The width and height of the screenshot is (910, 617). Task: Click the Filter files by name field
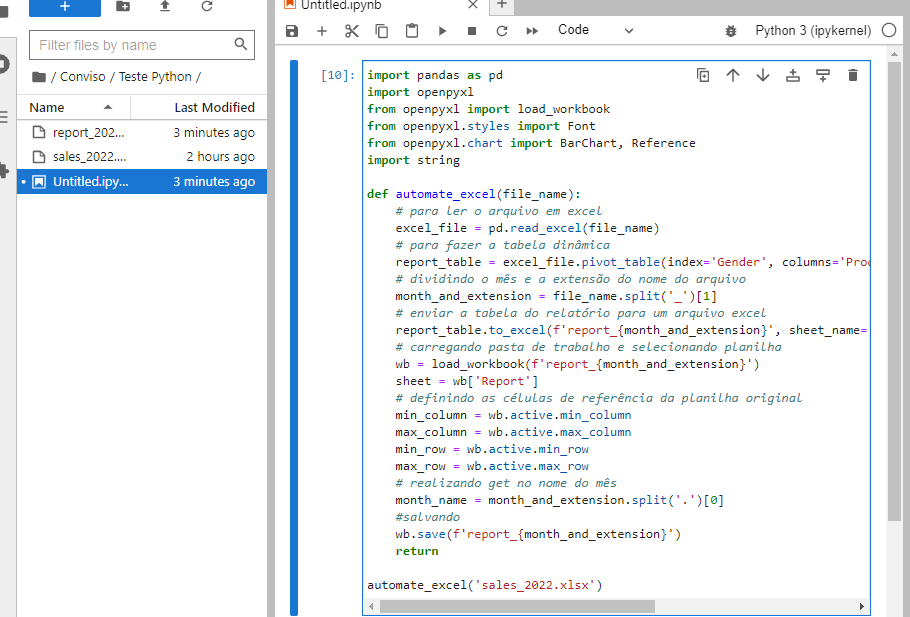coord(142,45)
